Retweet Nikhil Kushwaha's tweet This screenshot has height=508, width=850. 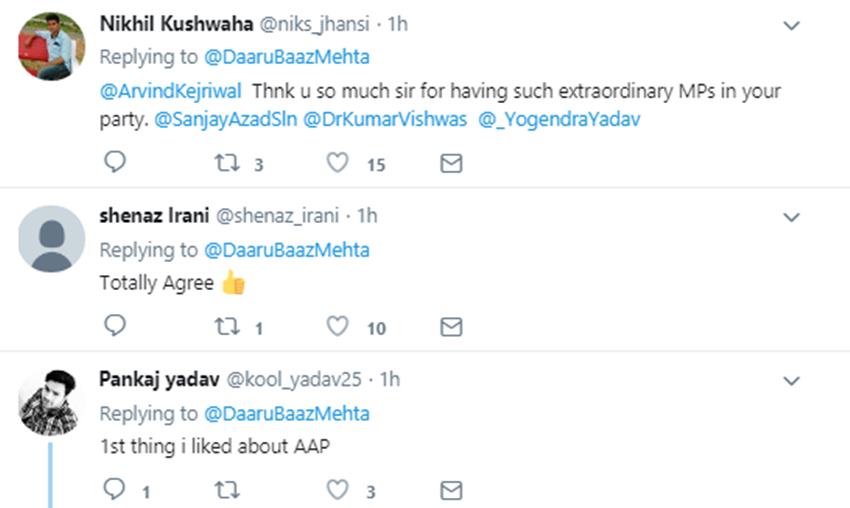(x=227, y=162)
